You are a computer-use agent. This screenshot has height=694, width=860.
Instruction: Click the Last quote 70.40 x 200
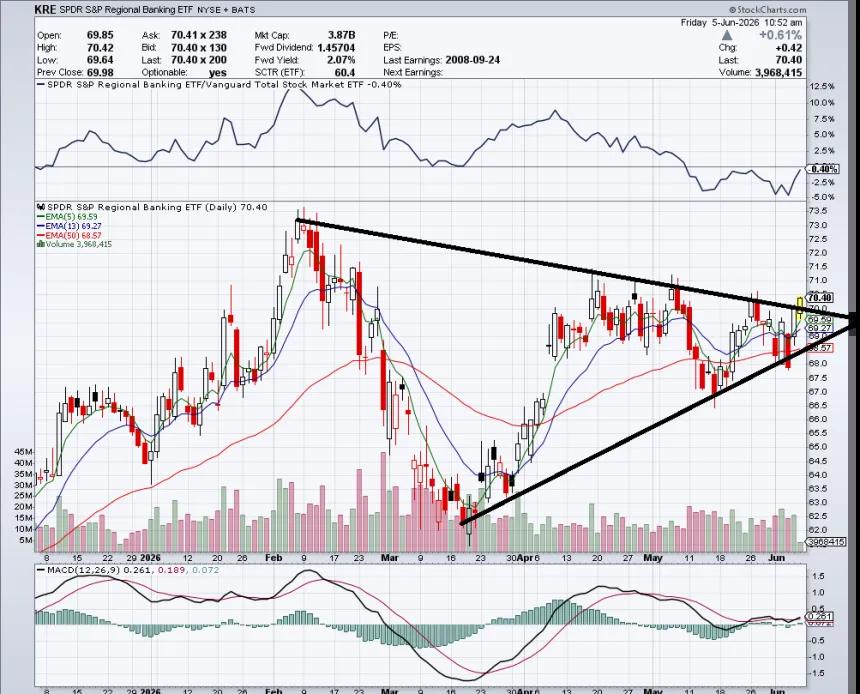pos(199,60)
